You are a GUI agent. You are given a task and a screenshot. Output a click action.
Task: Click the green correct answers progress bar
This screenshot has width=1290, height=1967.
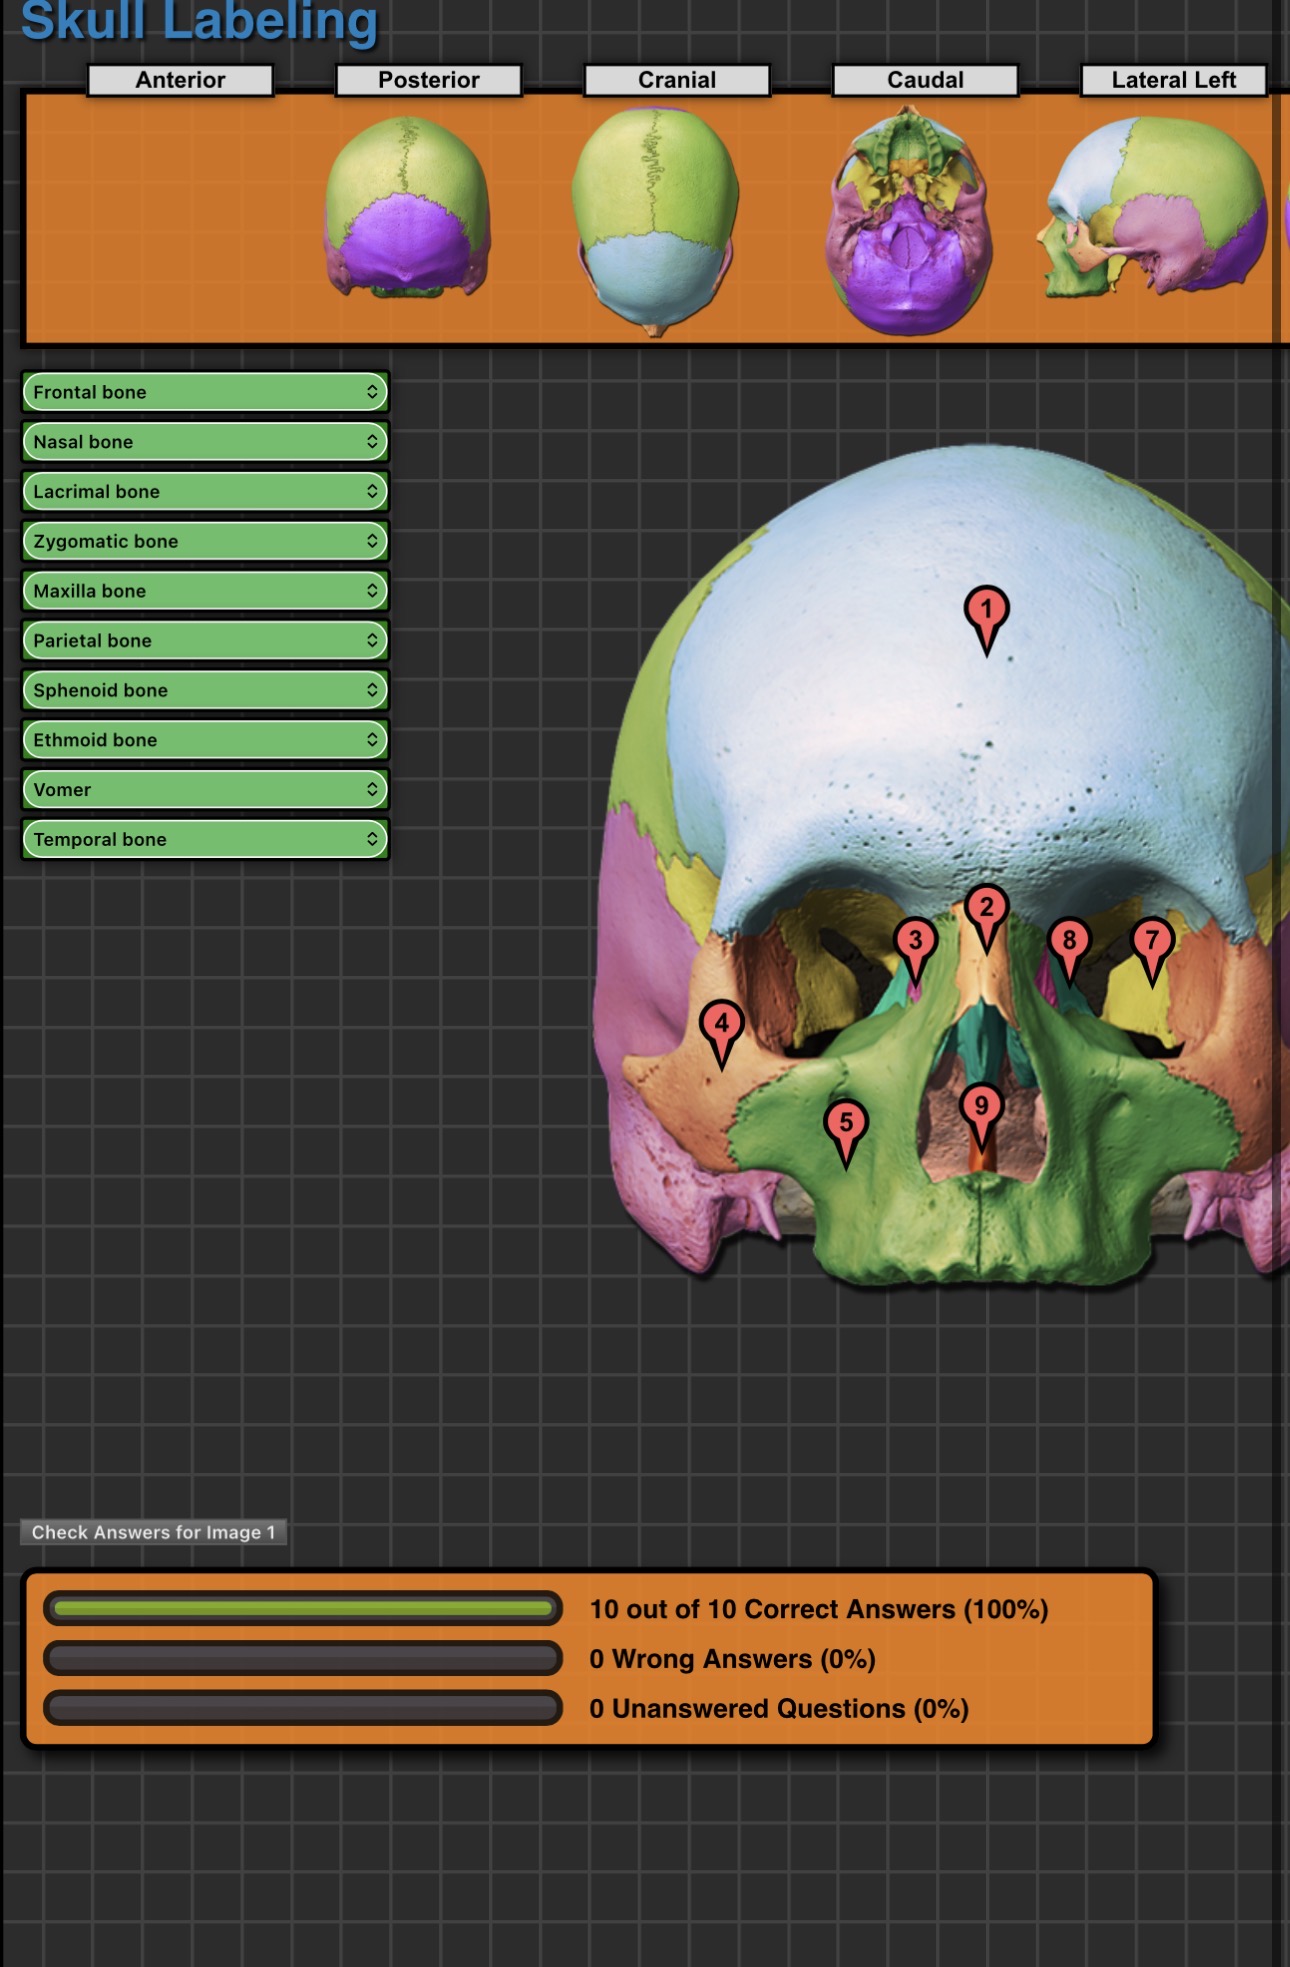(x=303, y=1609)
